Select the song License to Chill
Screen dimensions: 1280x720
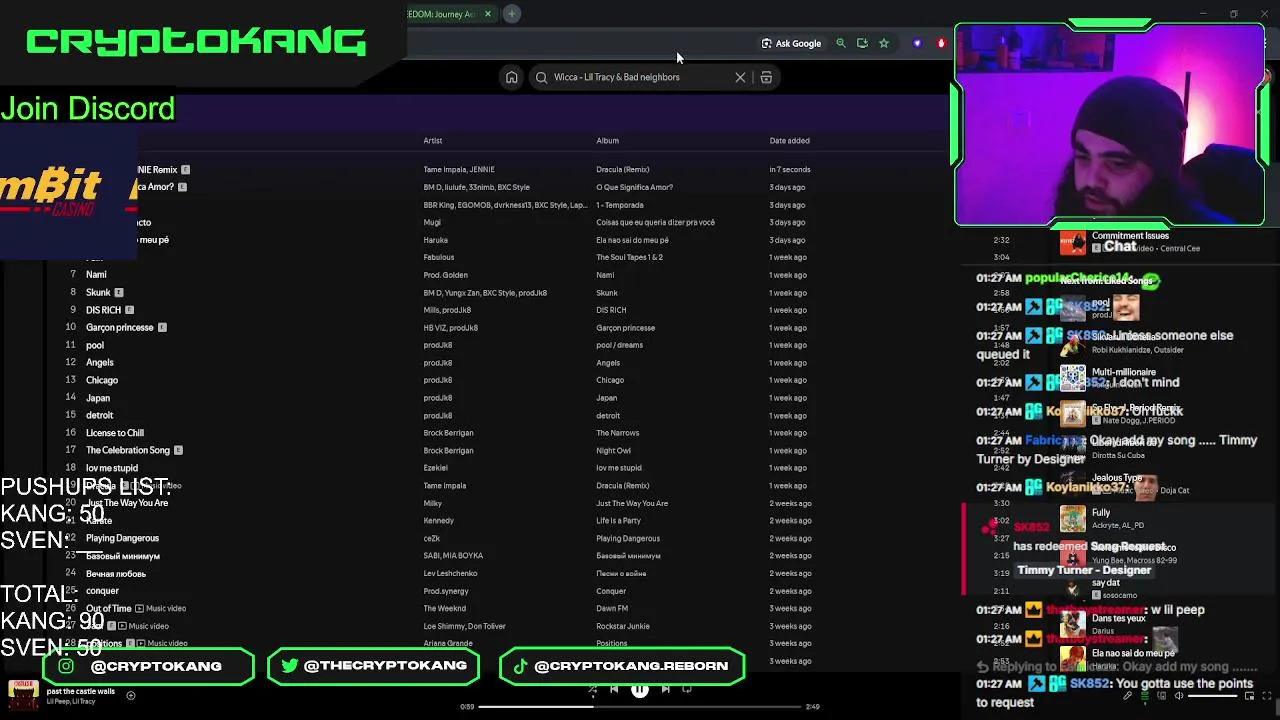[x=115, y=433]
